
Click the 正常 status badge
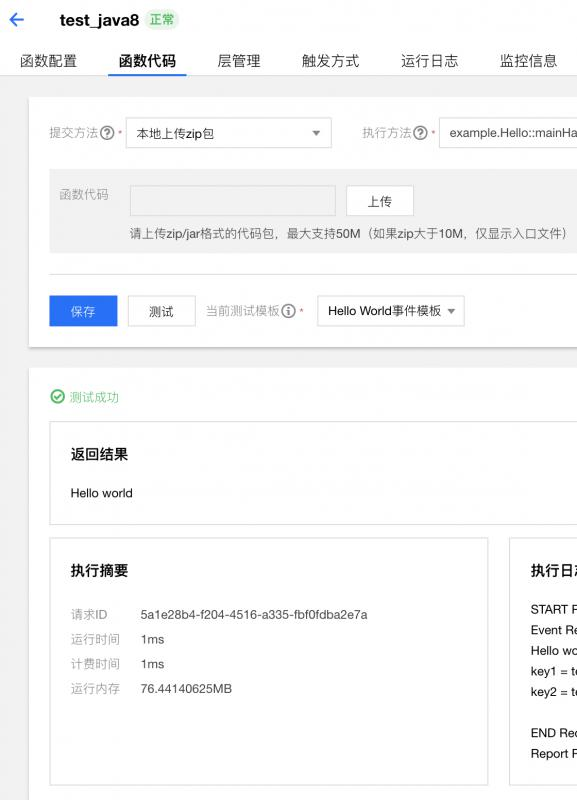pyautogui.click(x=162, y=20)
